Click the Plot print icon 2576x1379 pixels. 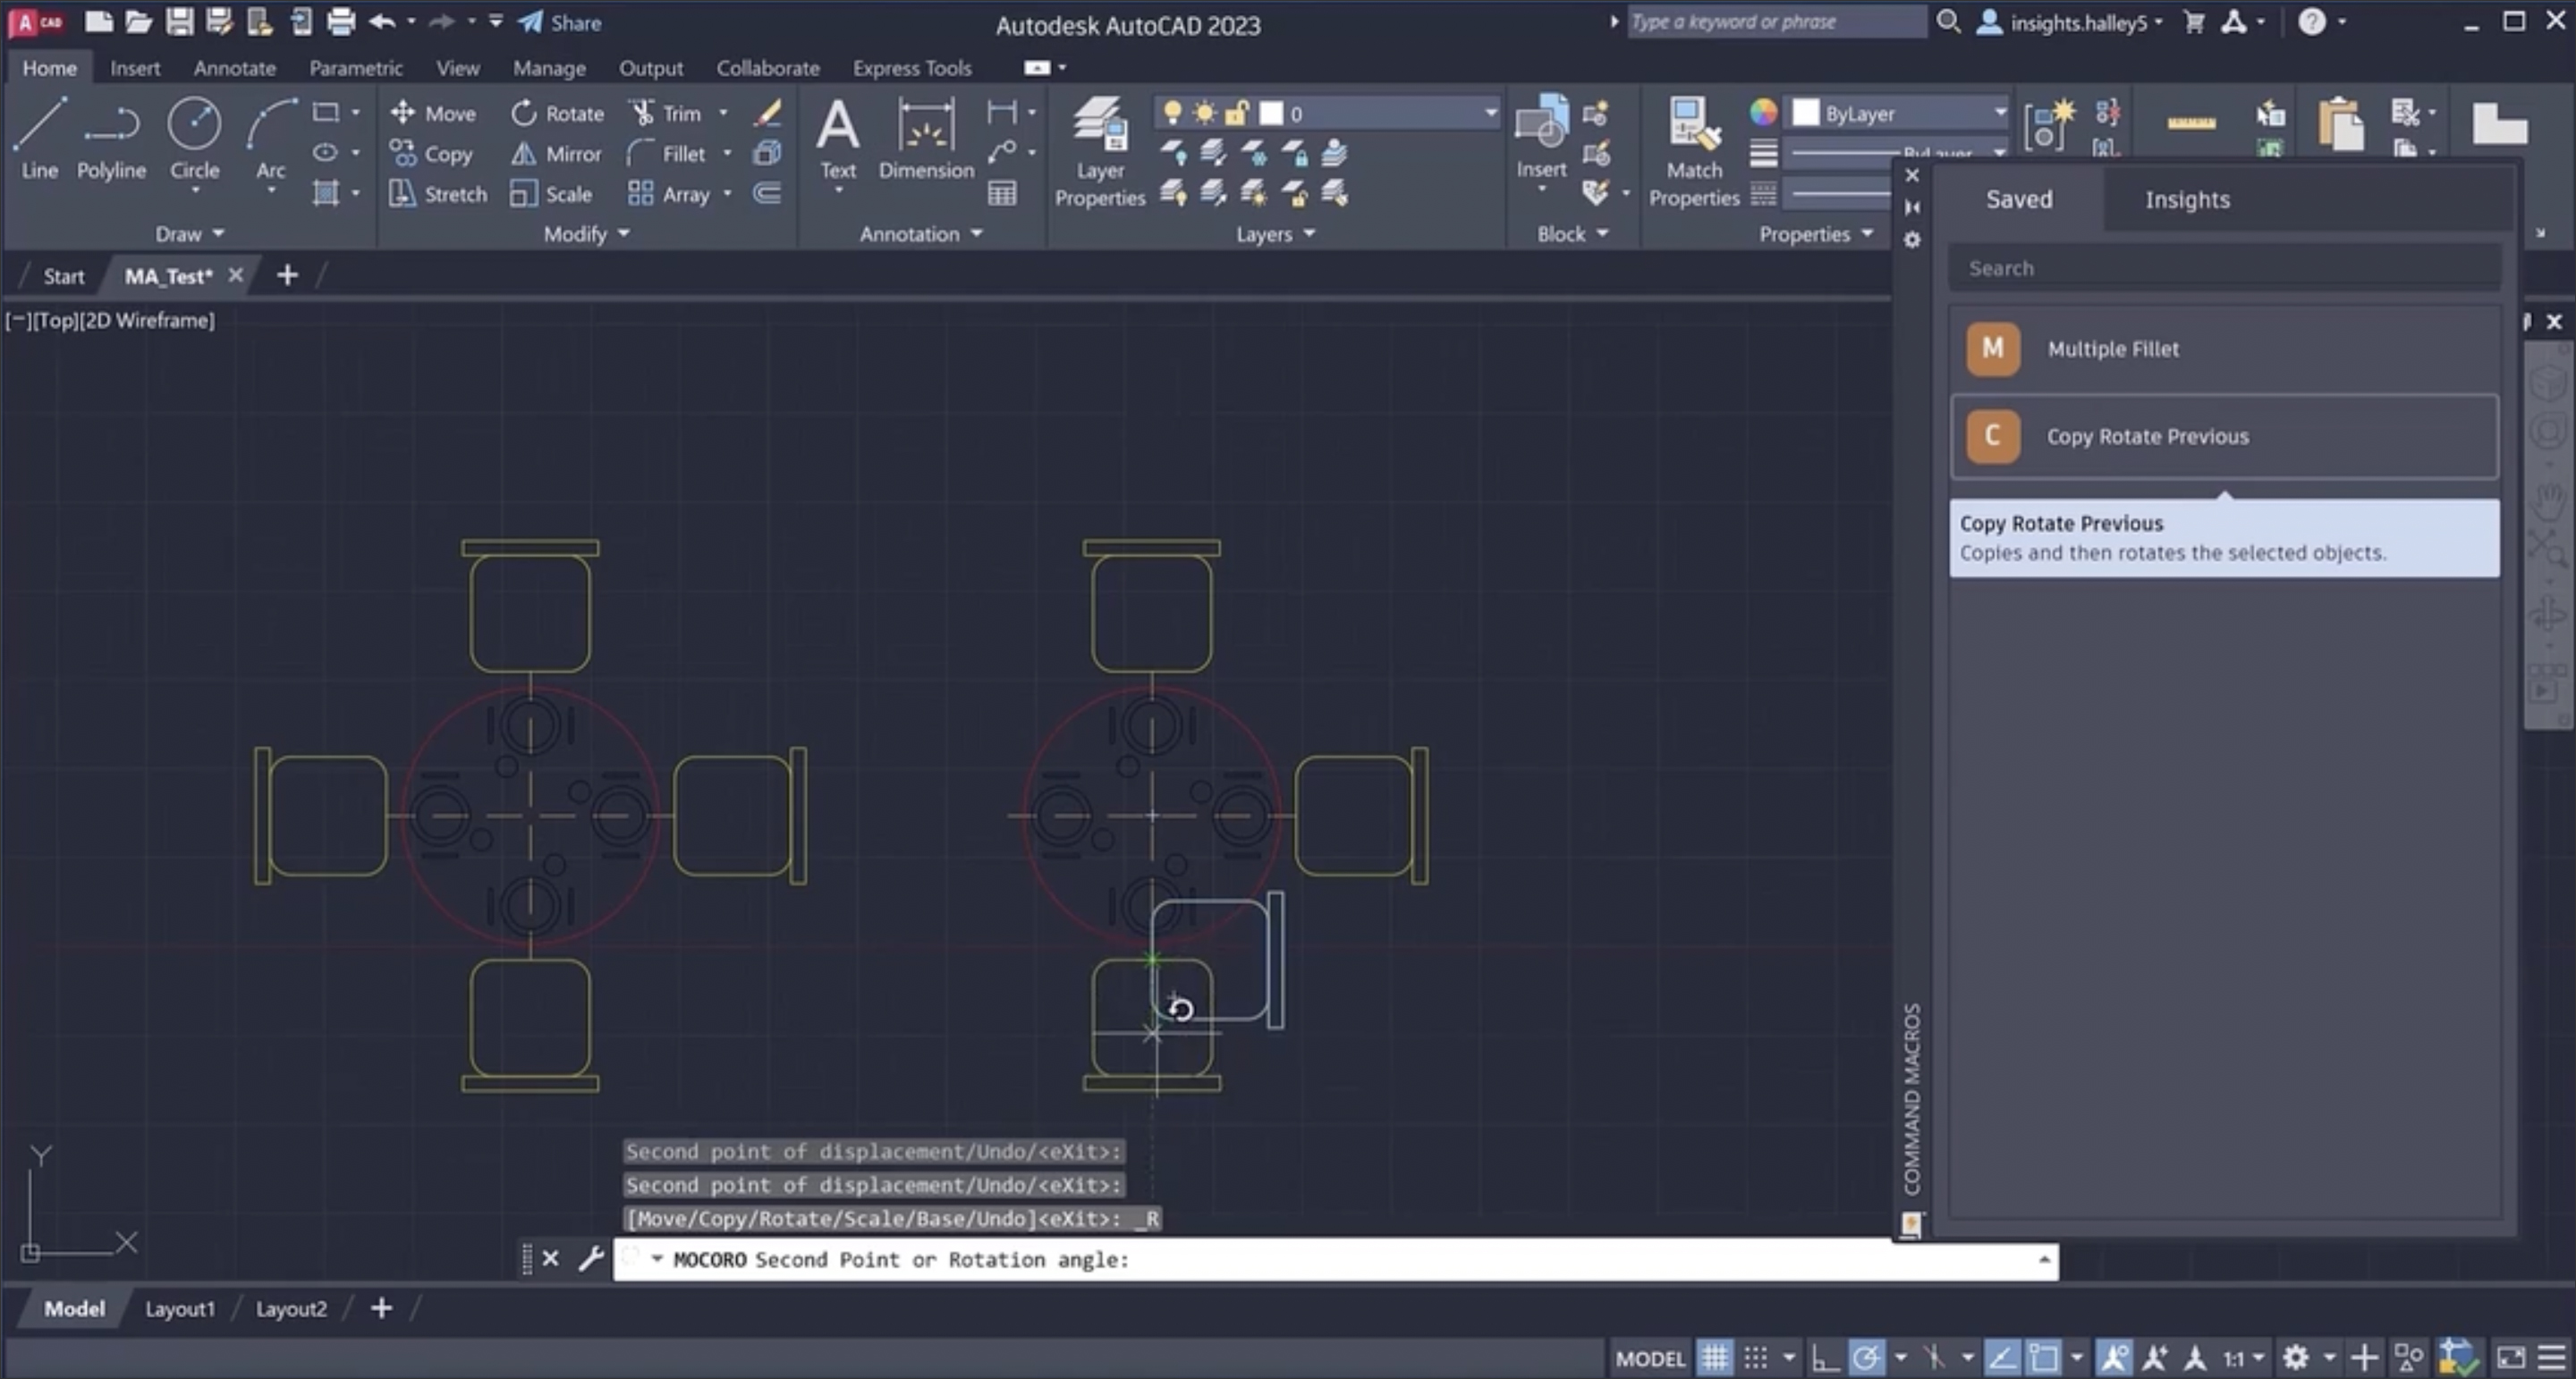click(x=341, y=22)
